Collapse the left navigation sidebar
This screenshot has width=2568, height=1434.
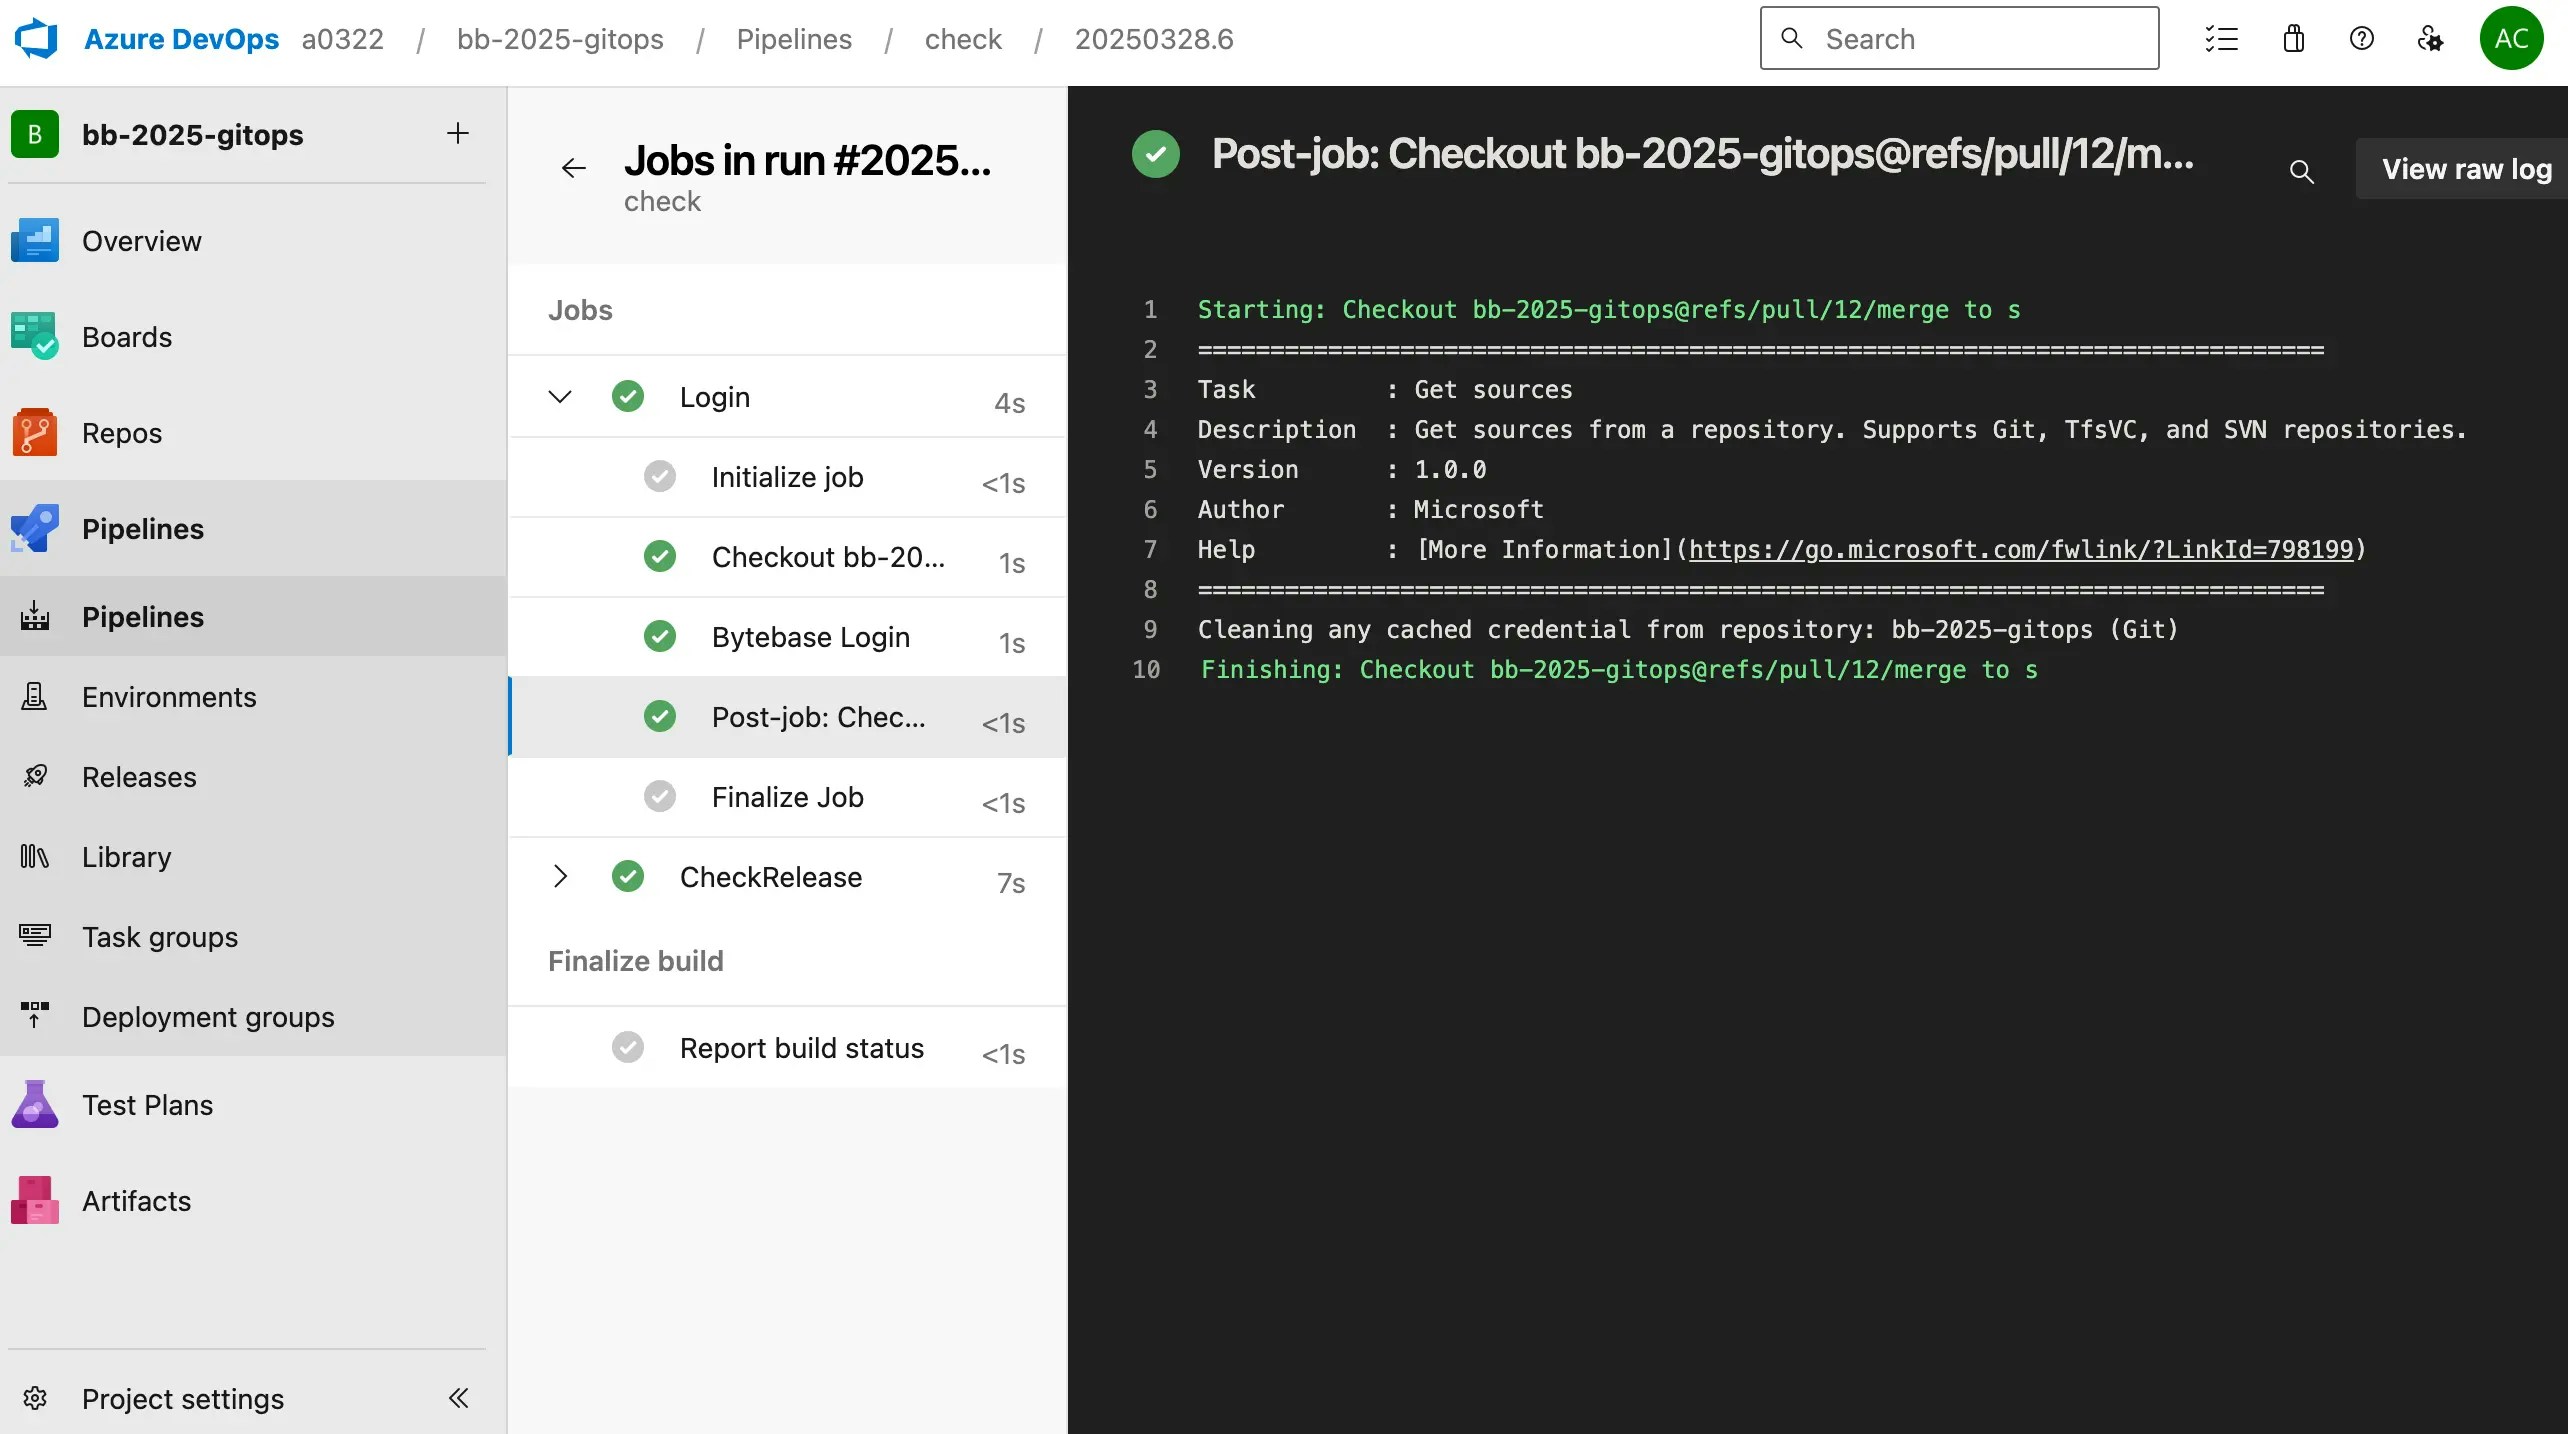[x=459, y=1398]
